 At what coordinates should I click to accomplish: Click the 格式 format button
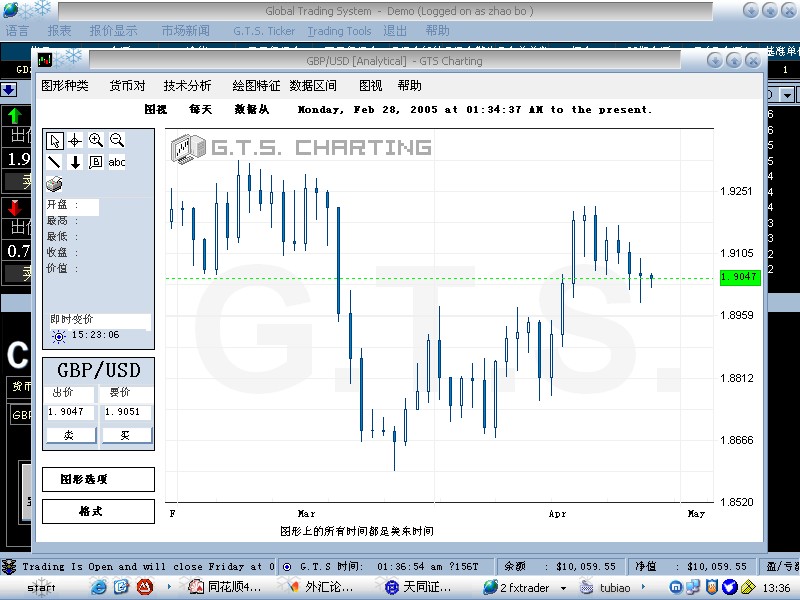(x=98, y=511)
